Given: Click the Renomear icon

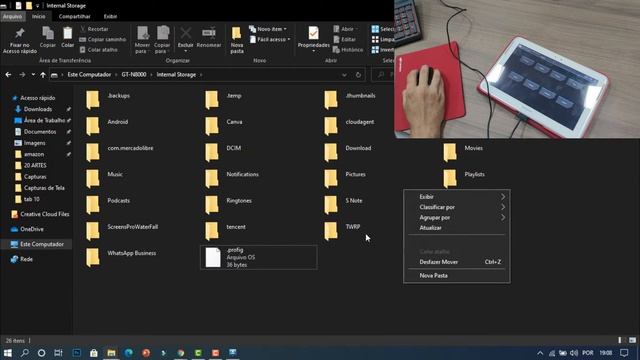Looking at the screenshot, I should coord(209,33).
